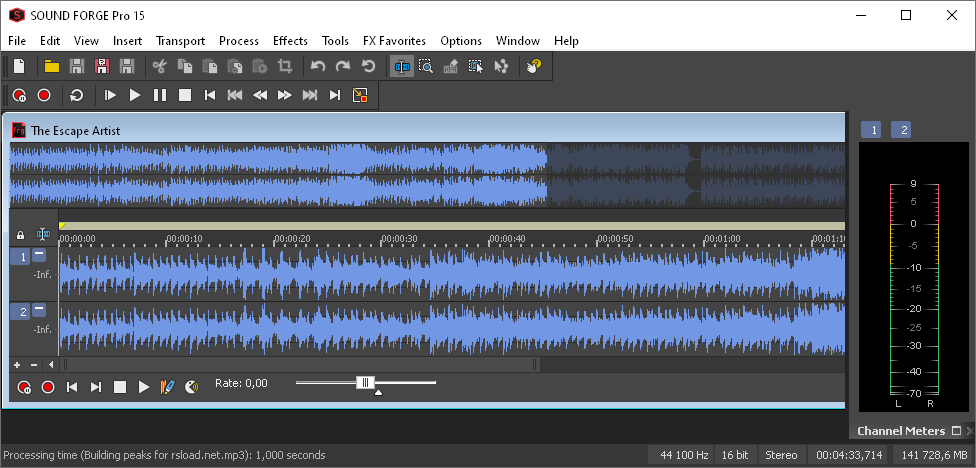976x468 pixels.
Task: Open the Process menu
Action: tap(239, 41)
